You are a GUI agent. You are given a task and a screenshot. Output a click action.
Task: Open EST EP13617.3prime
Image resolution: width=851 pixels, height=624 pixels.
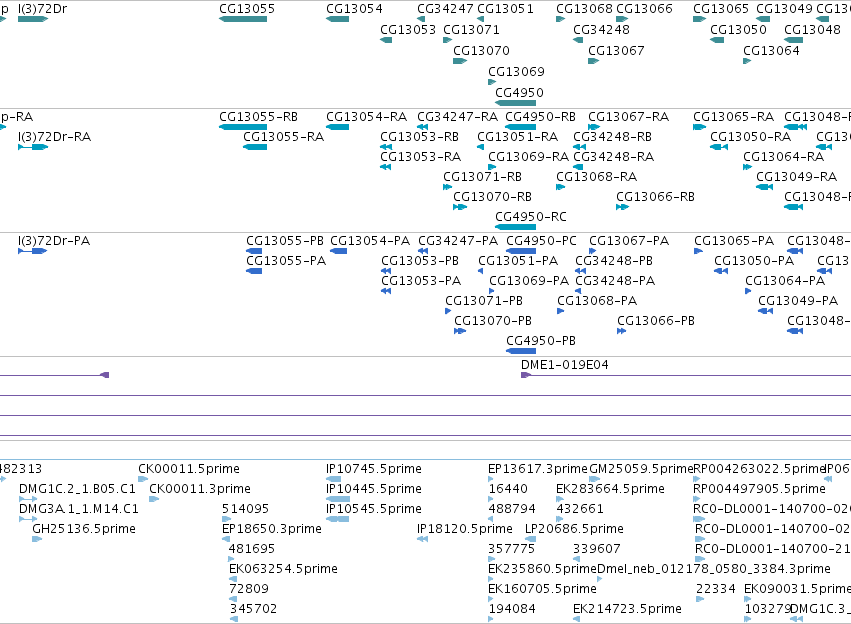click(x=491, y=479)
